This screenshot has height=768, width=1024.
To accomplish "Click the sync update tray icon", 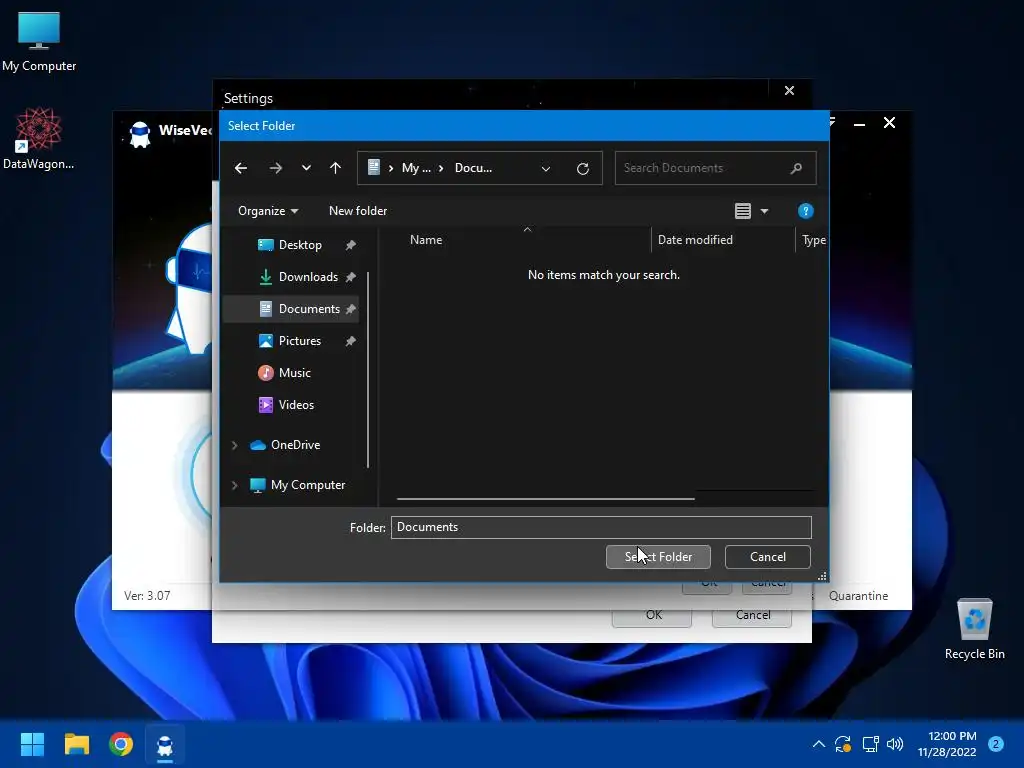I will tap(843, 744).
